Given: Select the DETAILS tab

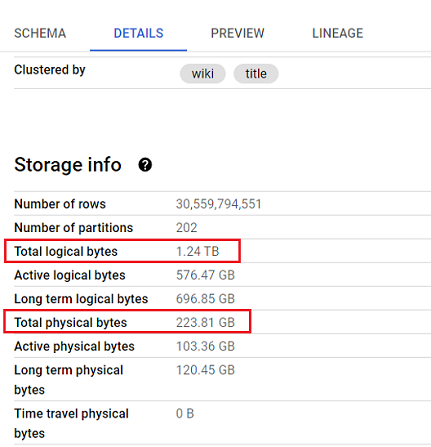Looking at the screenshot, I should tap(138, 33).
